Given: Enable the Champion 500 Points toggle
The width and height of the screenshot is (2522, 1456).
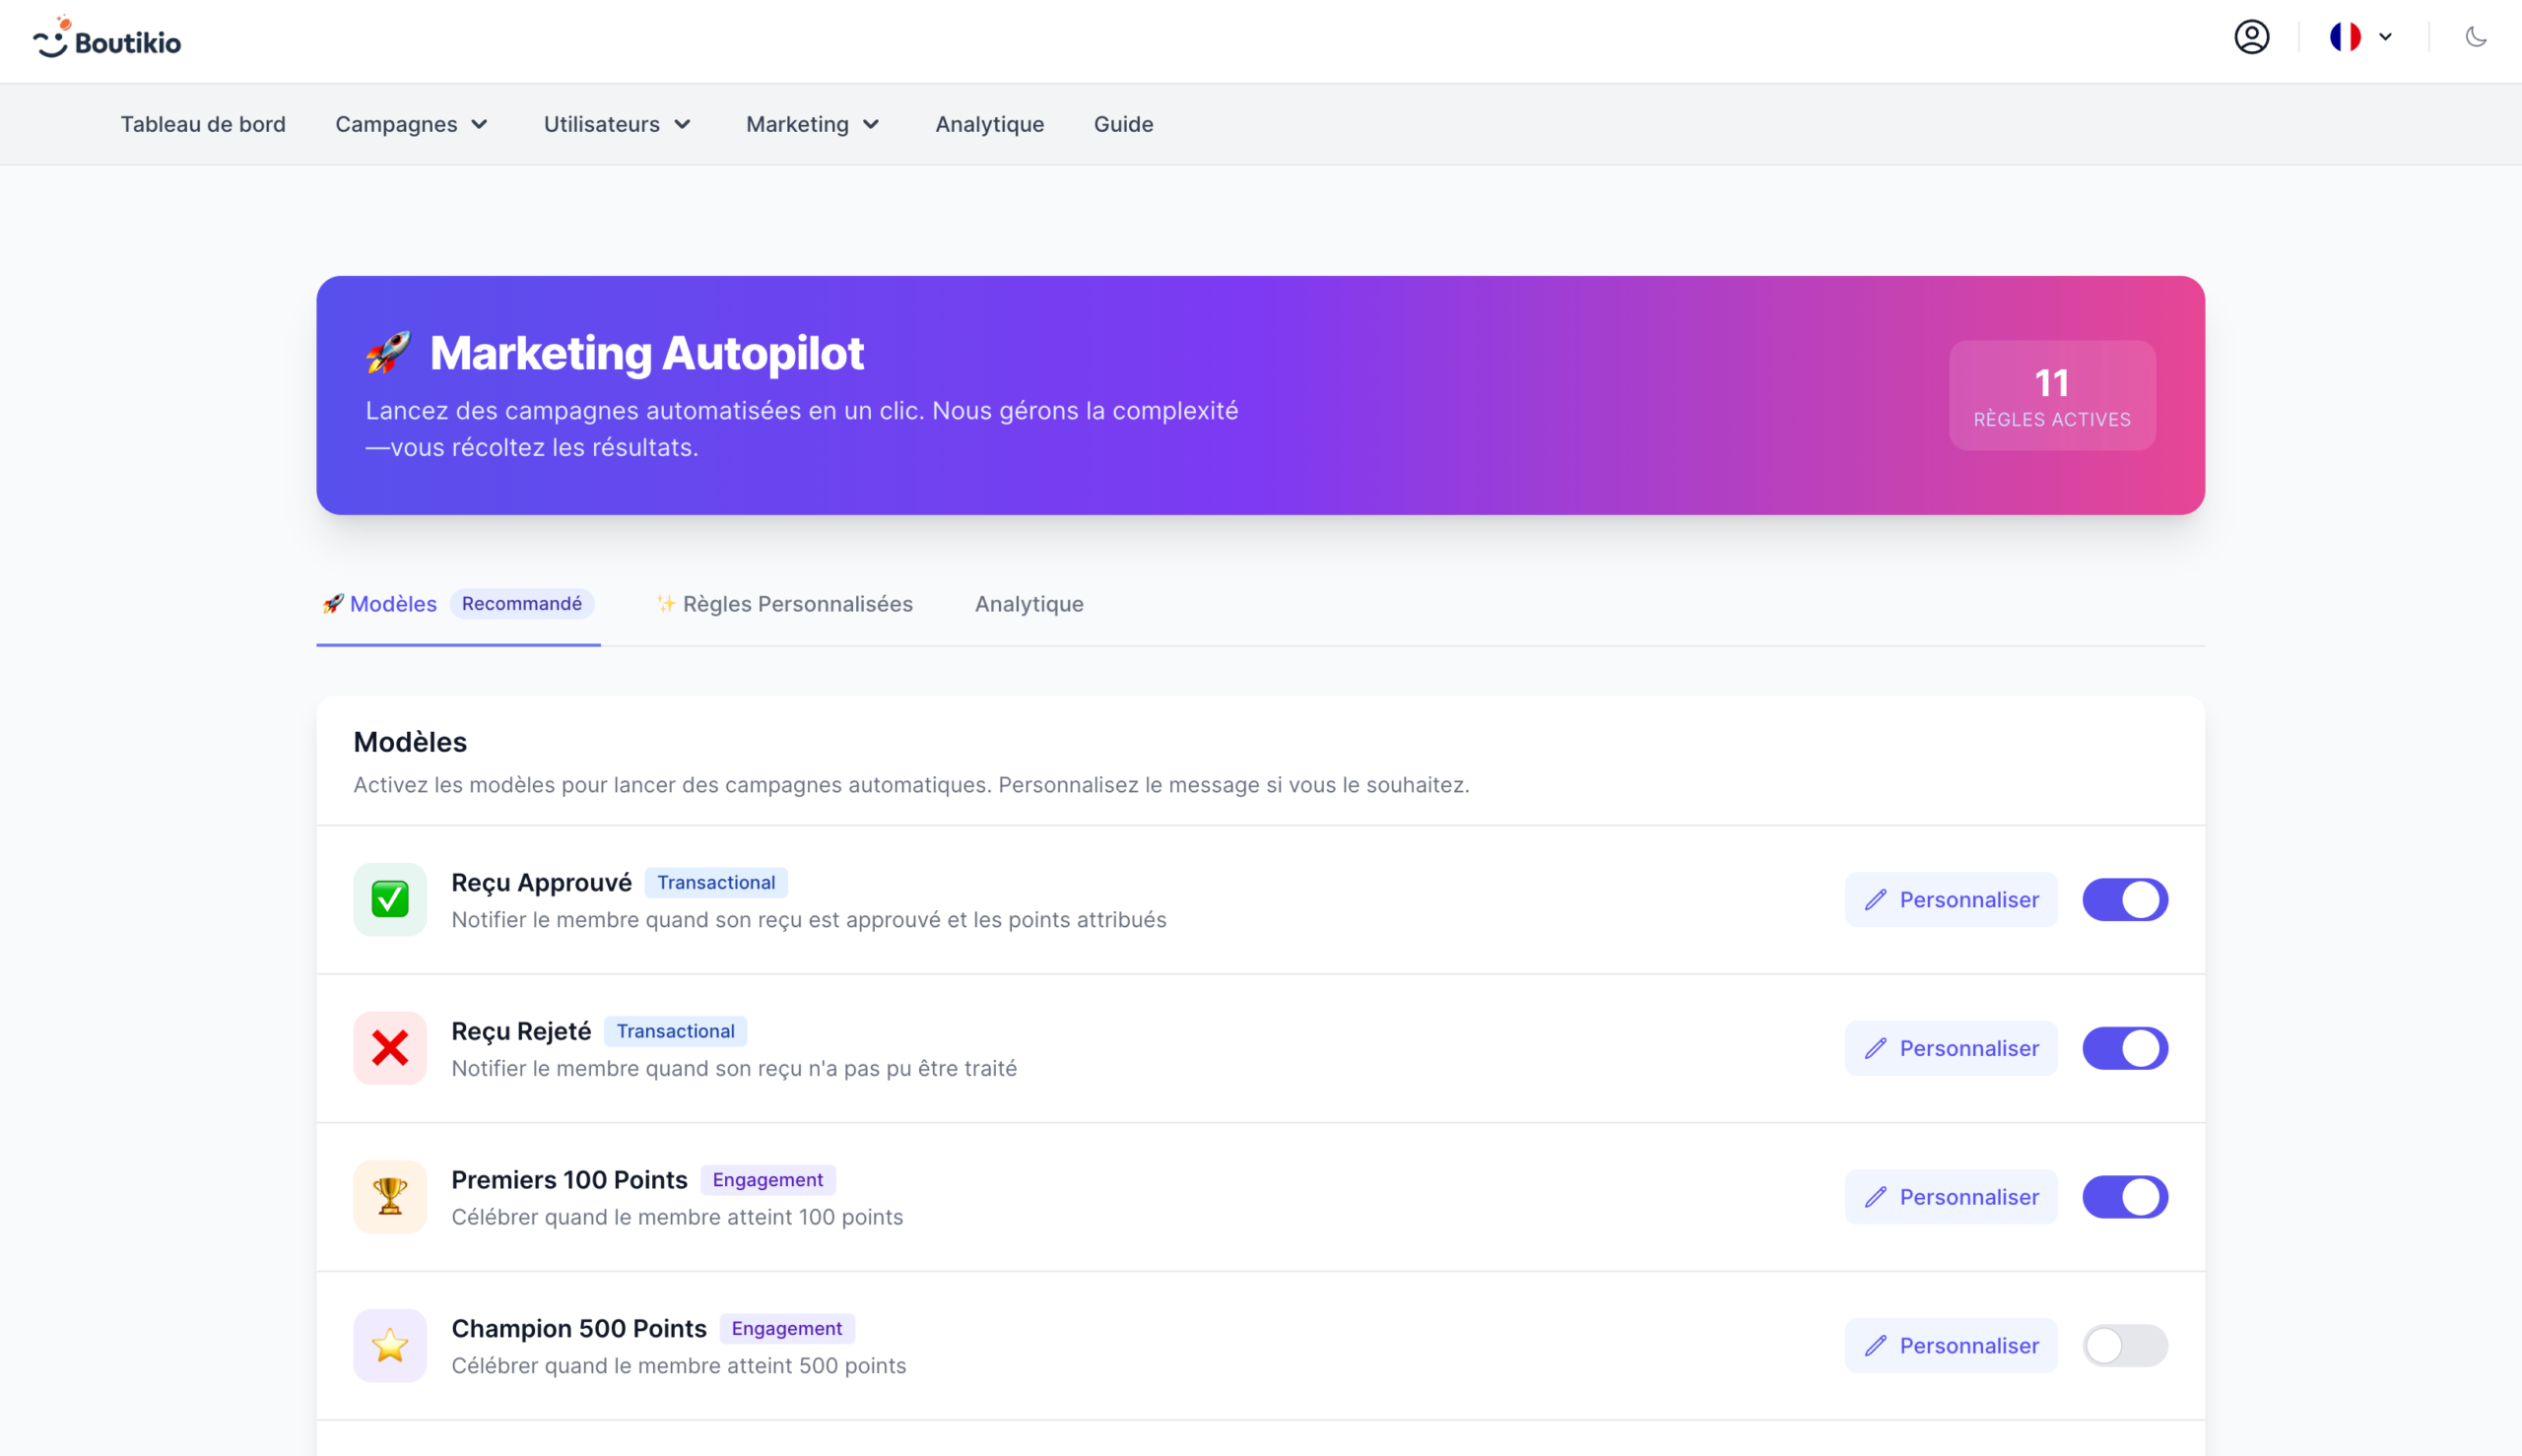Looking at the screenshot, I should pyautogui.click(x=2124, y=1345).
